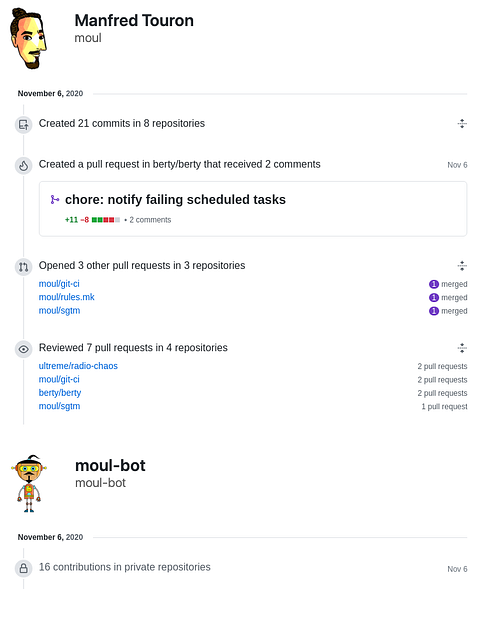This screenshot has width=480, height=617.
Task: Expand the opened pull requests section
Action: pyautogui.click(x=462, y=266)
